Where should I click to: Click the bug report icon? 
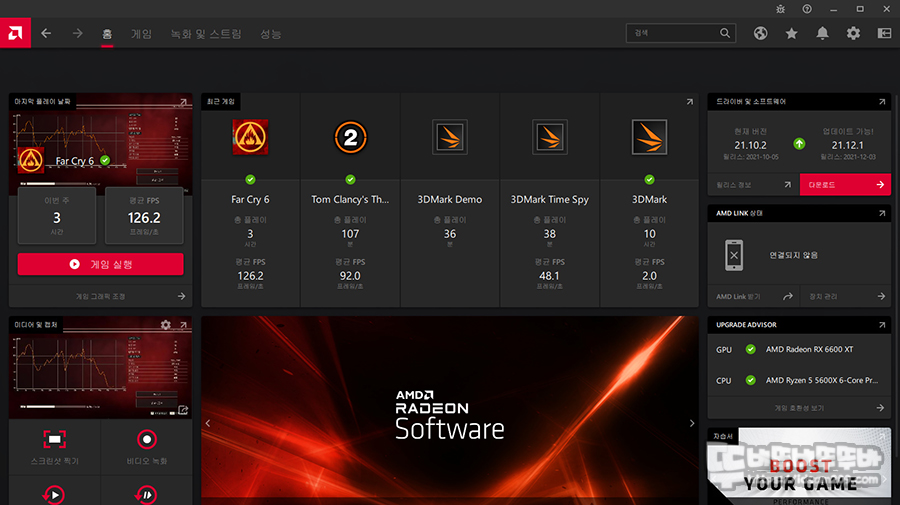(781, 9)
